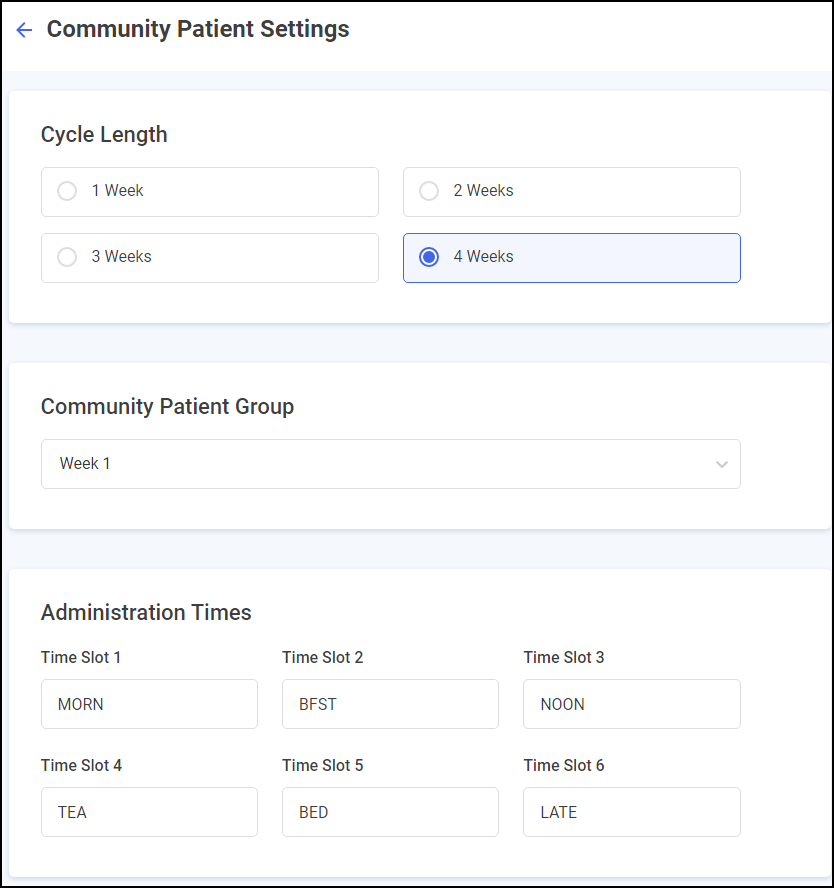The width and height of the screenshot is (834, 888).
Task: Select the 1 Week radio button
Action: click(x=67, y=191)
